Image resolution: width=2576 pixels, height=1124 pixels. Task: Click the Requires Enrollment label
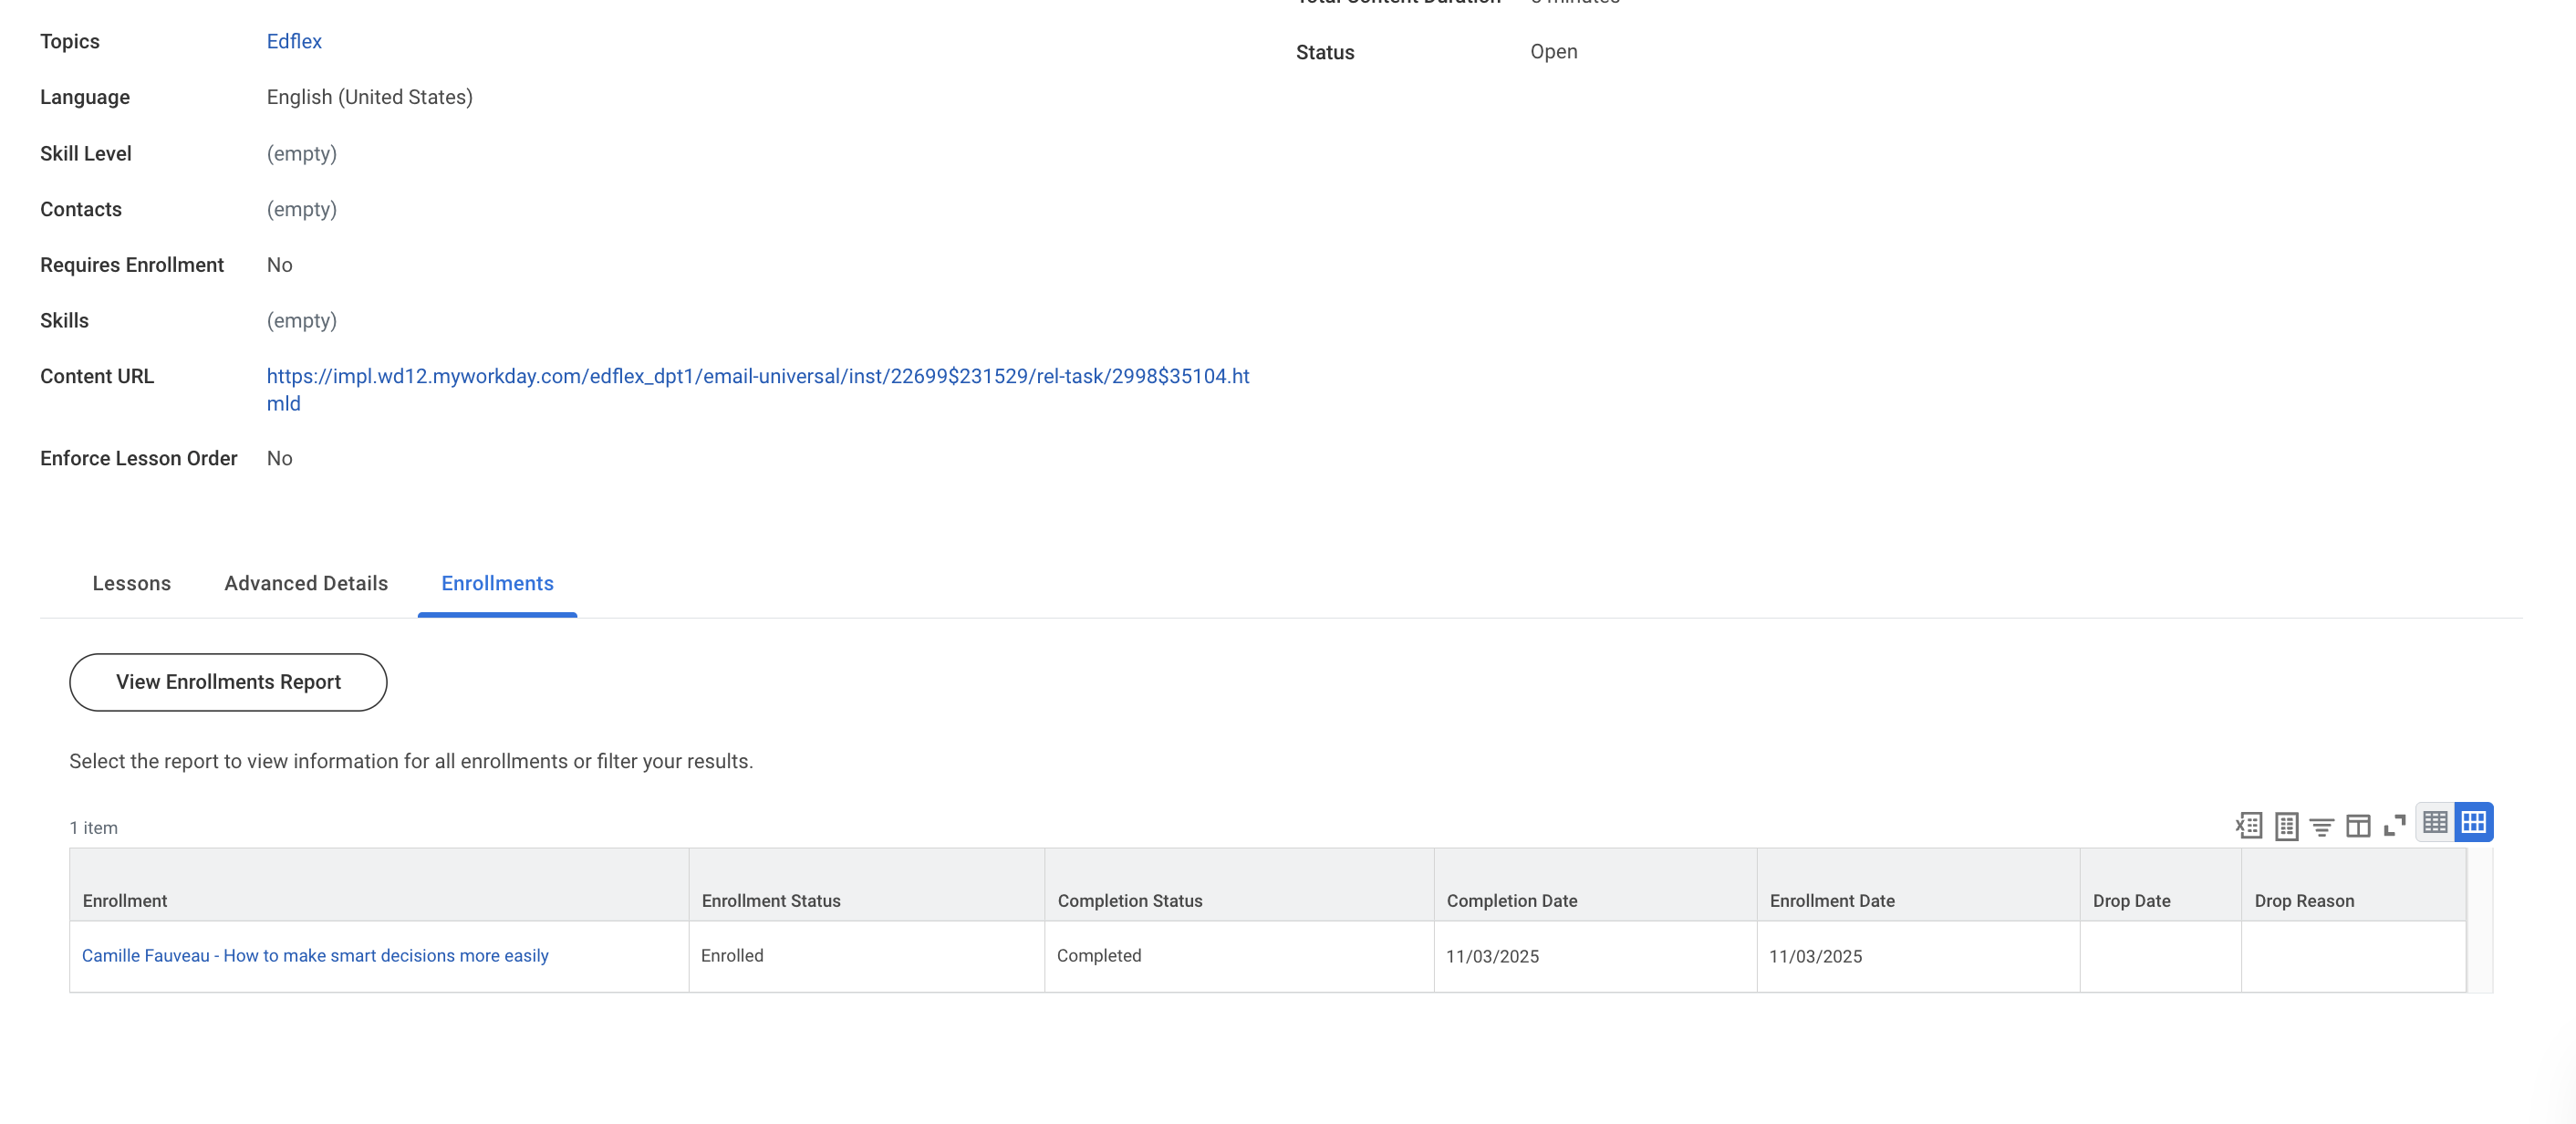pyautogui.click(x=132, y=265)
